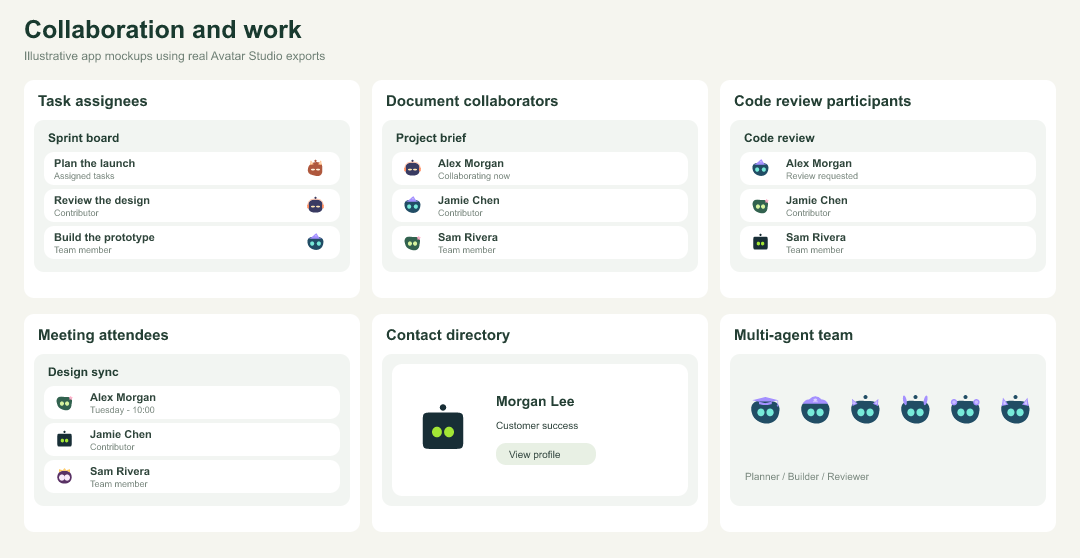This screenshot has height=558, width=1080.
Task: Click Morgan Lee's large robot avatar
Action: (443, 427)
